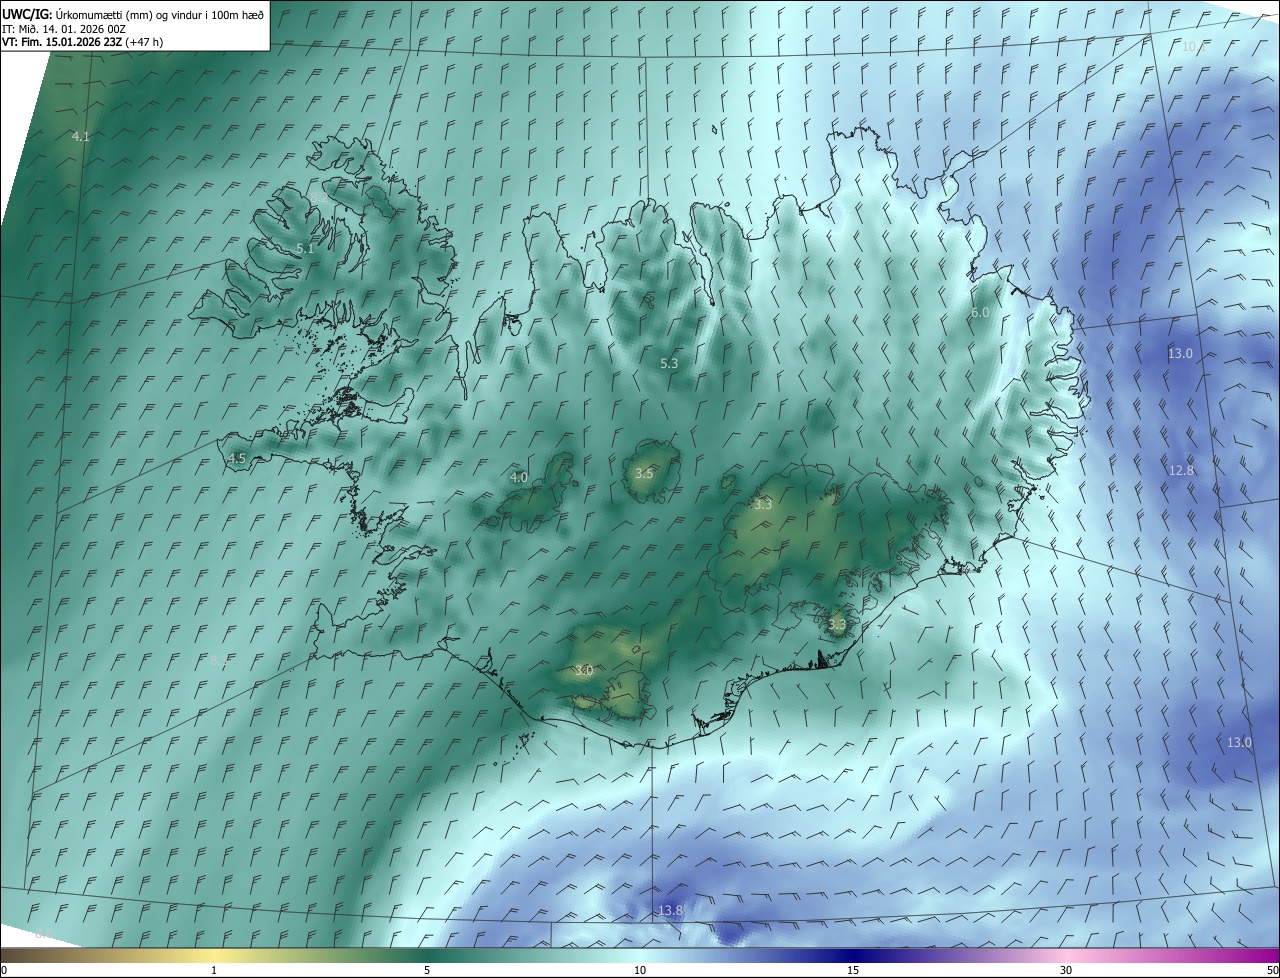Click the '50' tick on the color scale
Image resolution: width=1280 pixels, height=978 pixels.
(x=1272, y=971)
